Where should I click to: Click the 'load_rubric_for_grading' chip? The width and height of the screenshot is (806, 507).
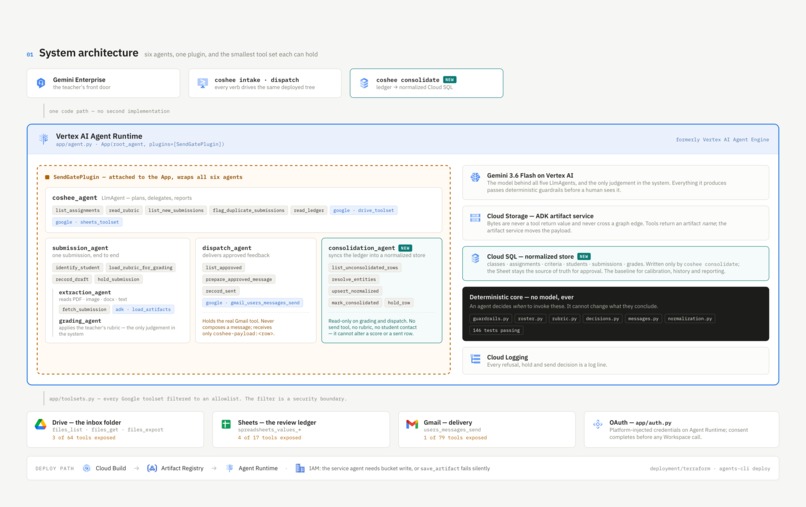(140, 267)
